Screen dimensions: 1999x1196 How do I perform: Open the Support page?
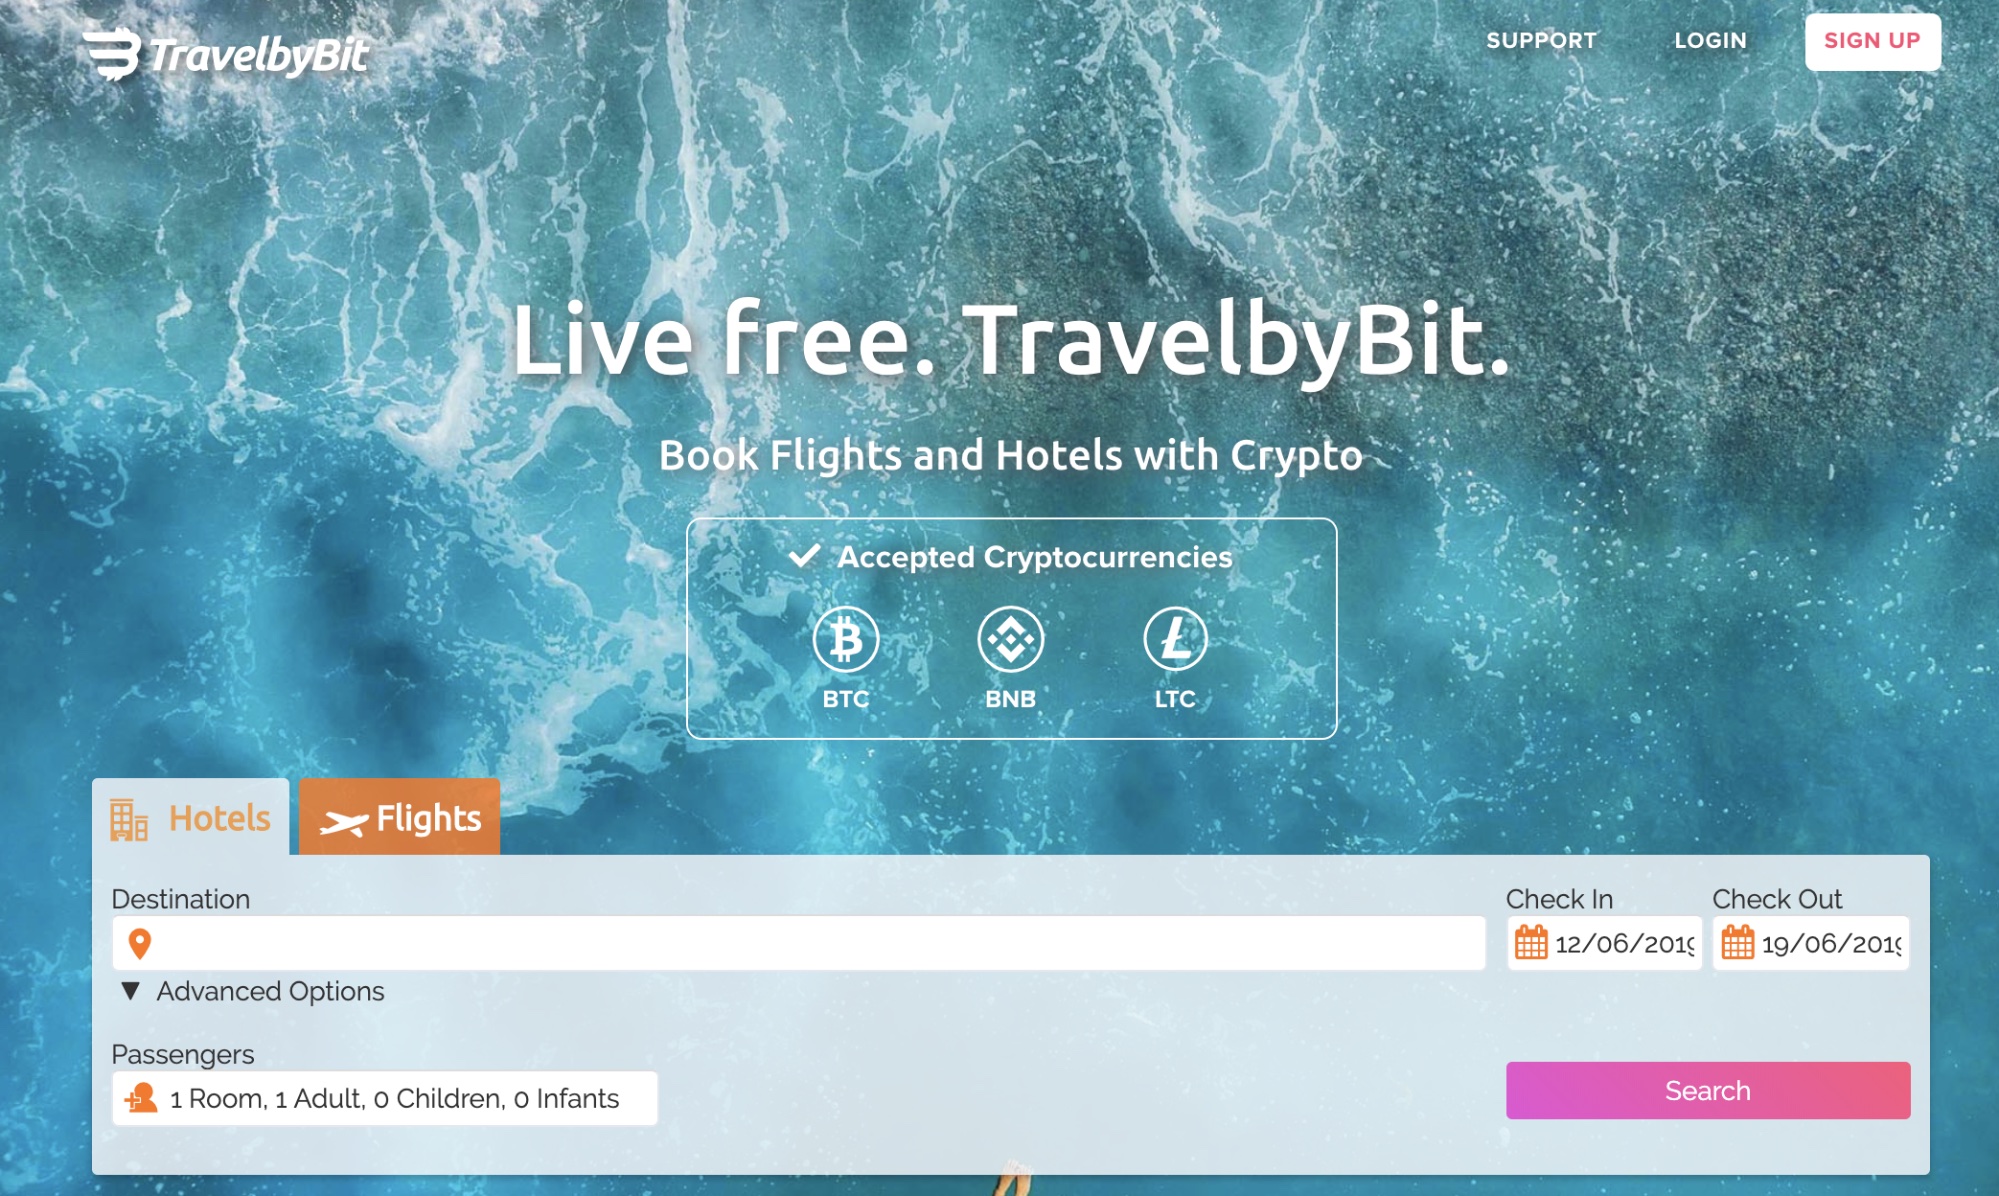tap(1541, 41)
